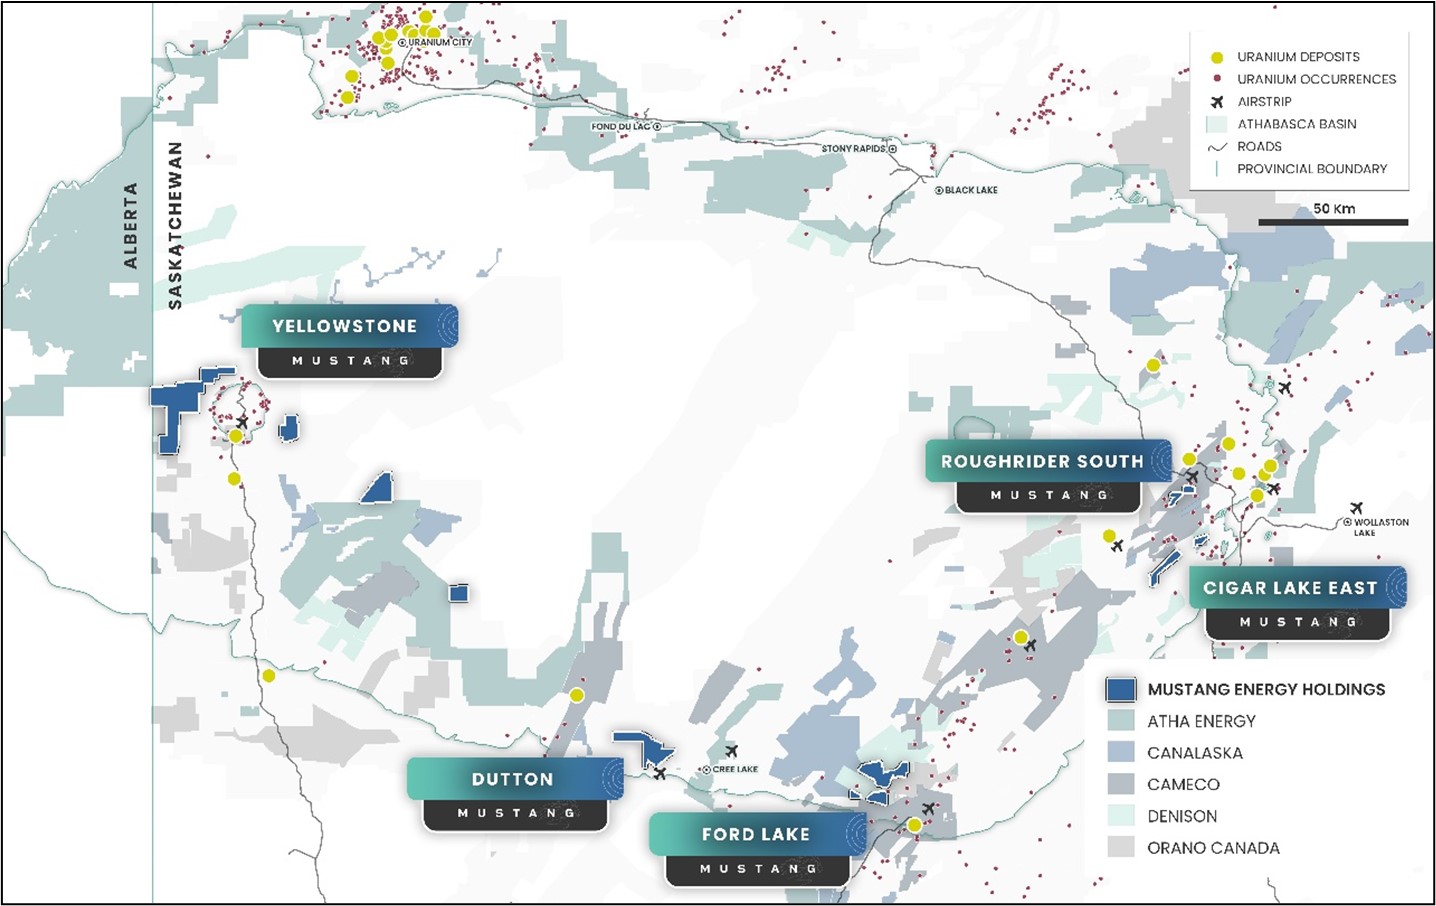This screenshot has width=1436, height=906.
Task: Click the airstrip icon above Wollaston Lake
Action: (x=1356, y=508)
